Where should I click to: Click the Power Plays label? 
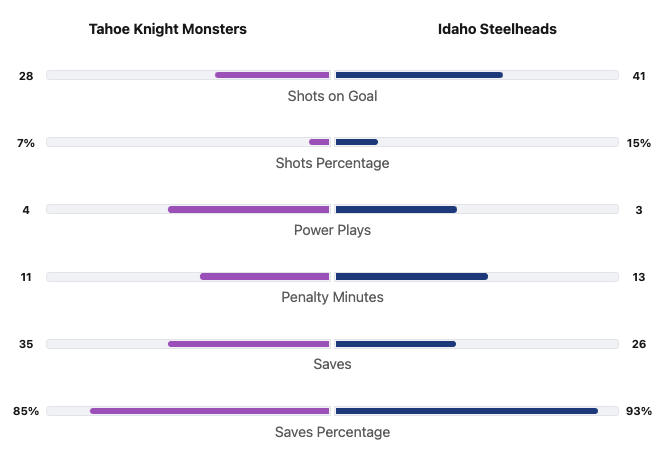coord(332,230)
